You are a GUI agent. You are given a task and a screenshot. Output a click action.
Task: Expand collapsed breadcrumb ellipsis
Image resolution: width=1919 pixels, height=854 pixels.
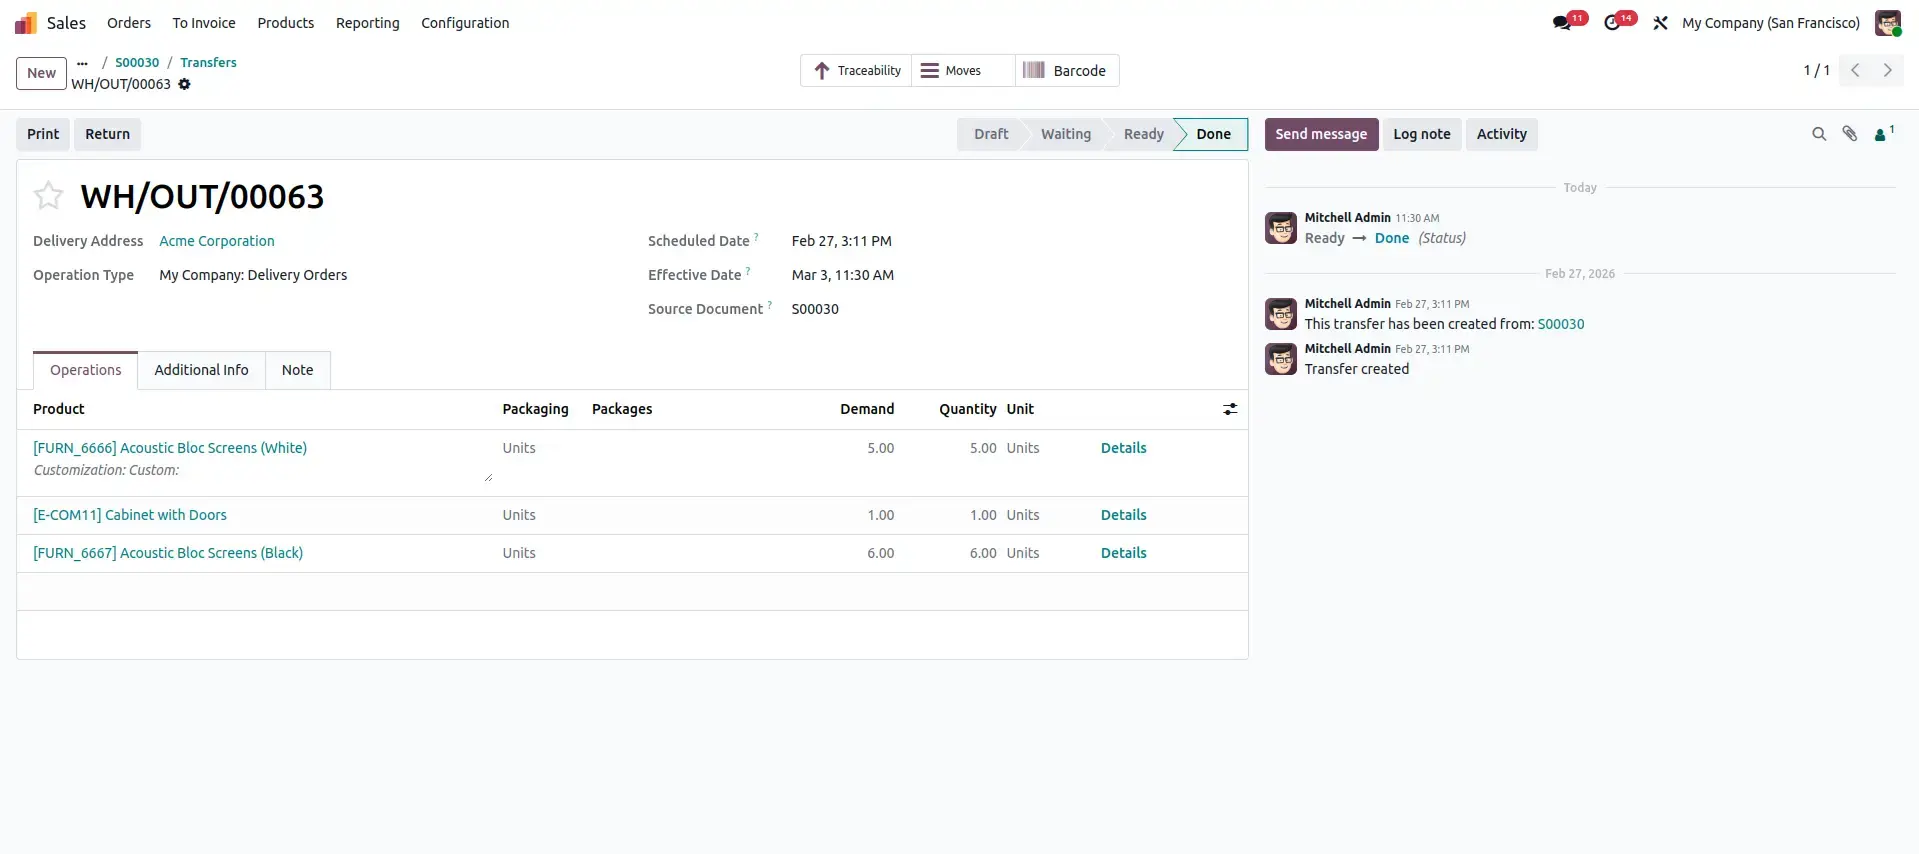[x=82, y=62]
